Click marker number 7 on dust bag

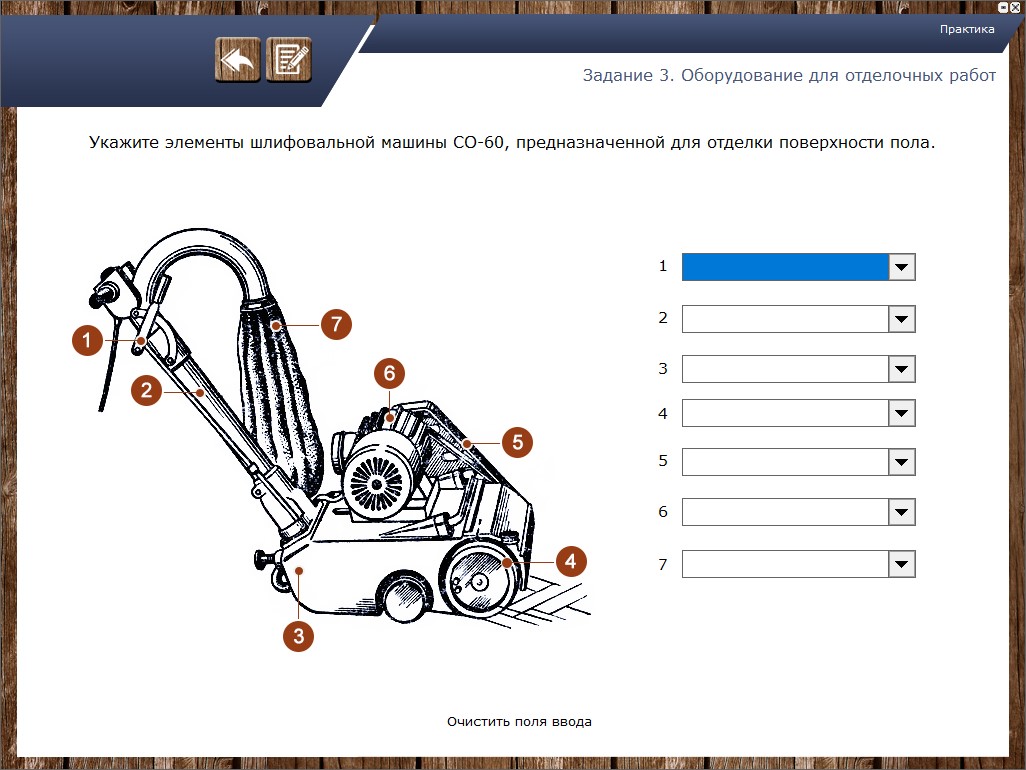point(337,324)
